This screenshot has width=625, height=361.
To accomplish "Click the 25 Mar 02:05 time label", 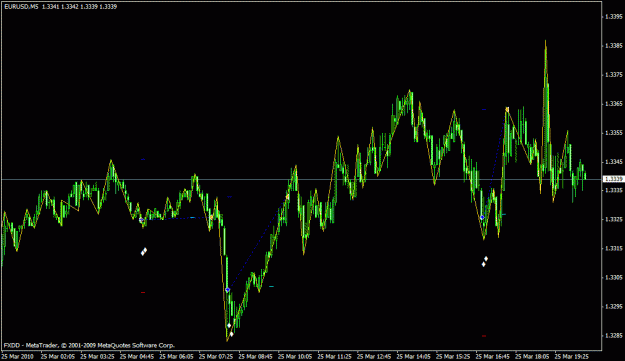I will [x=57, y=357].
